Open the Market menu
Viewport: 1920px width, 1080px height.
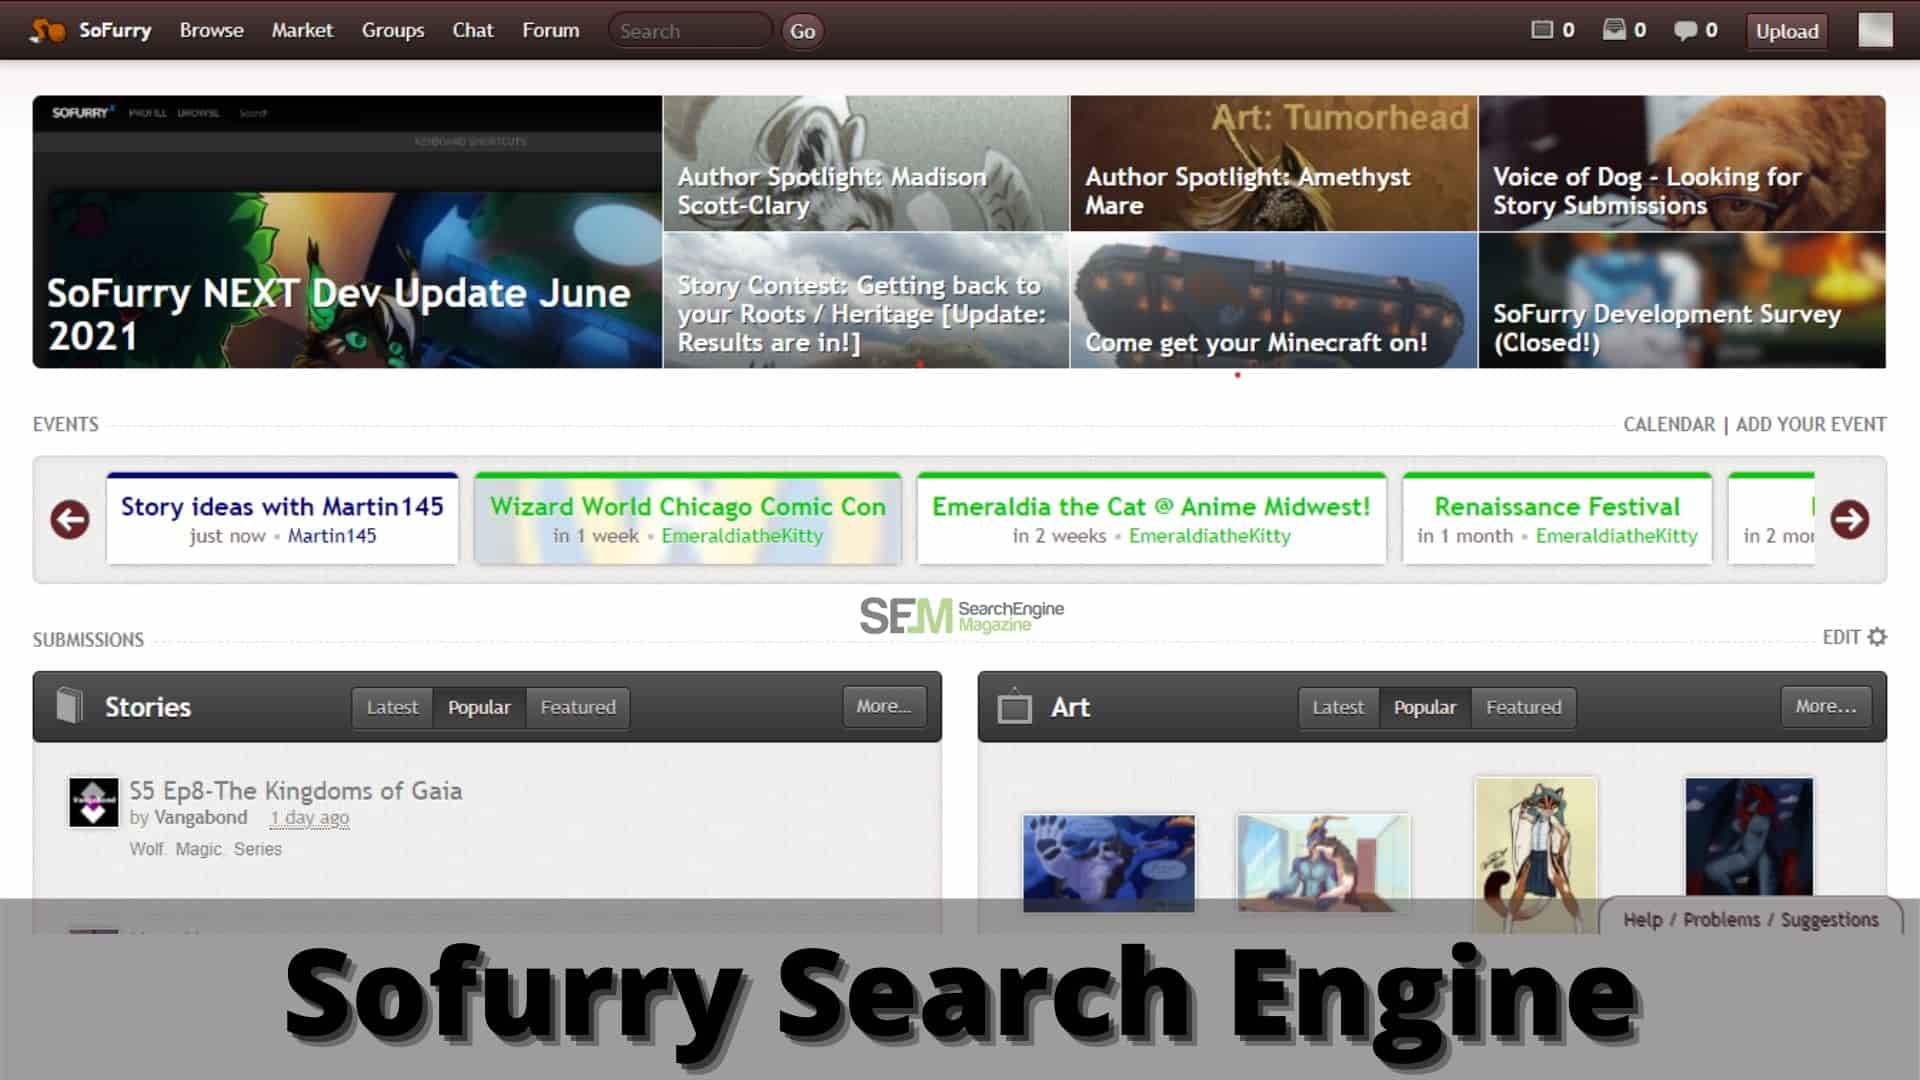coord(302,30)
